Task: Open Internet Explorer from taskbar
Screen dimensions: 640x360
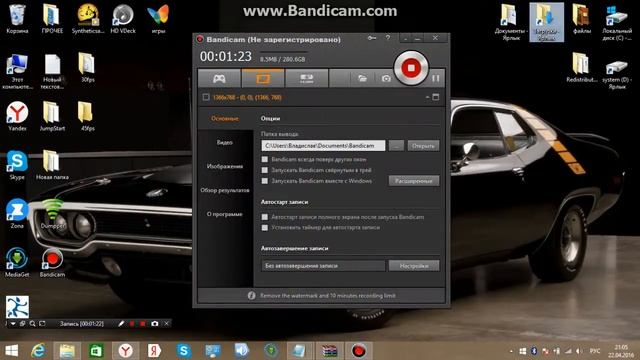Action: pos(38,351)
